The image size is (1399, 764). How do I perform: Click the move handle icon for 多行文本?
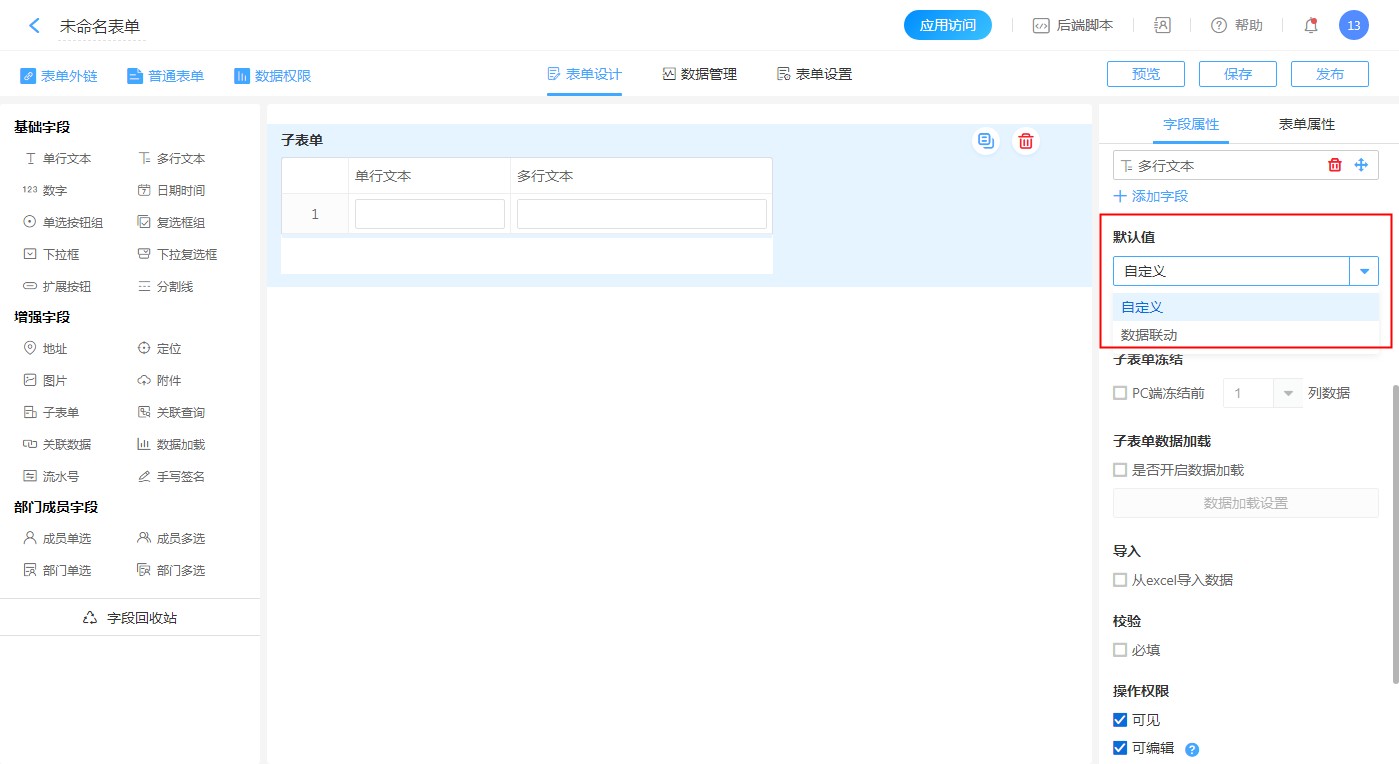(x=1361, y=165)
